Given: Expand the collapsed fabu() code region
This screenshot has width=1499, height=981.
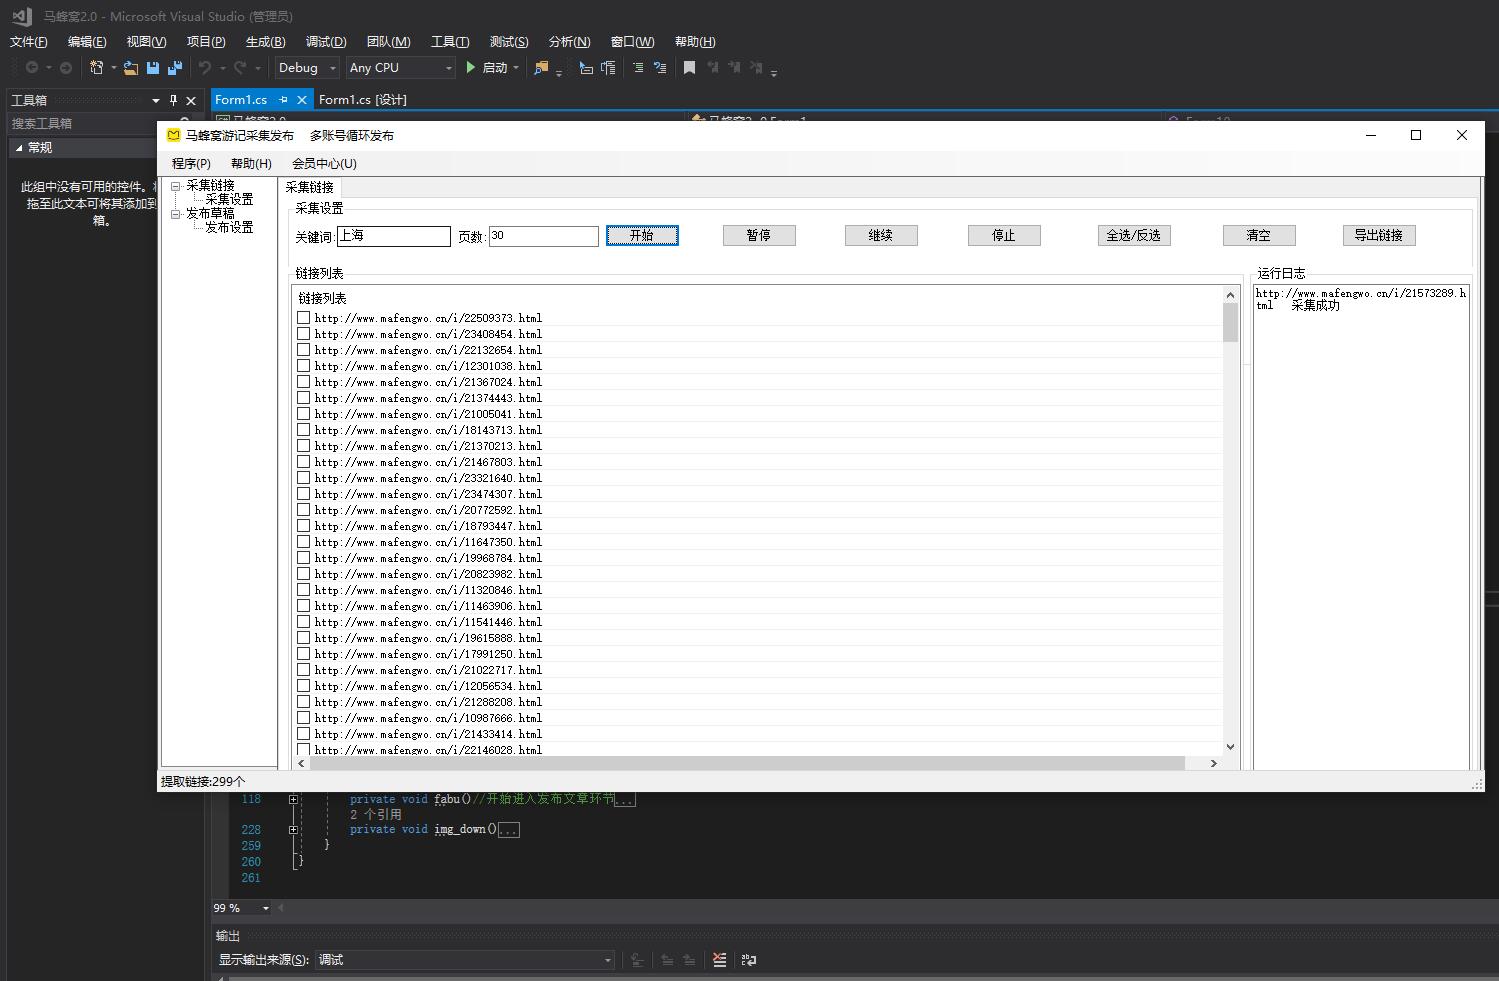Looking at the screenshot, I should (x=293, y=799).
